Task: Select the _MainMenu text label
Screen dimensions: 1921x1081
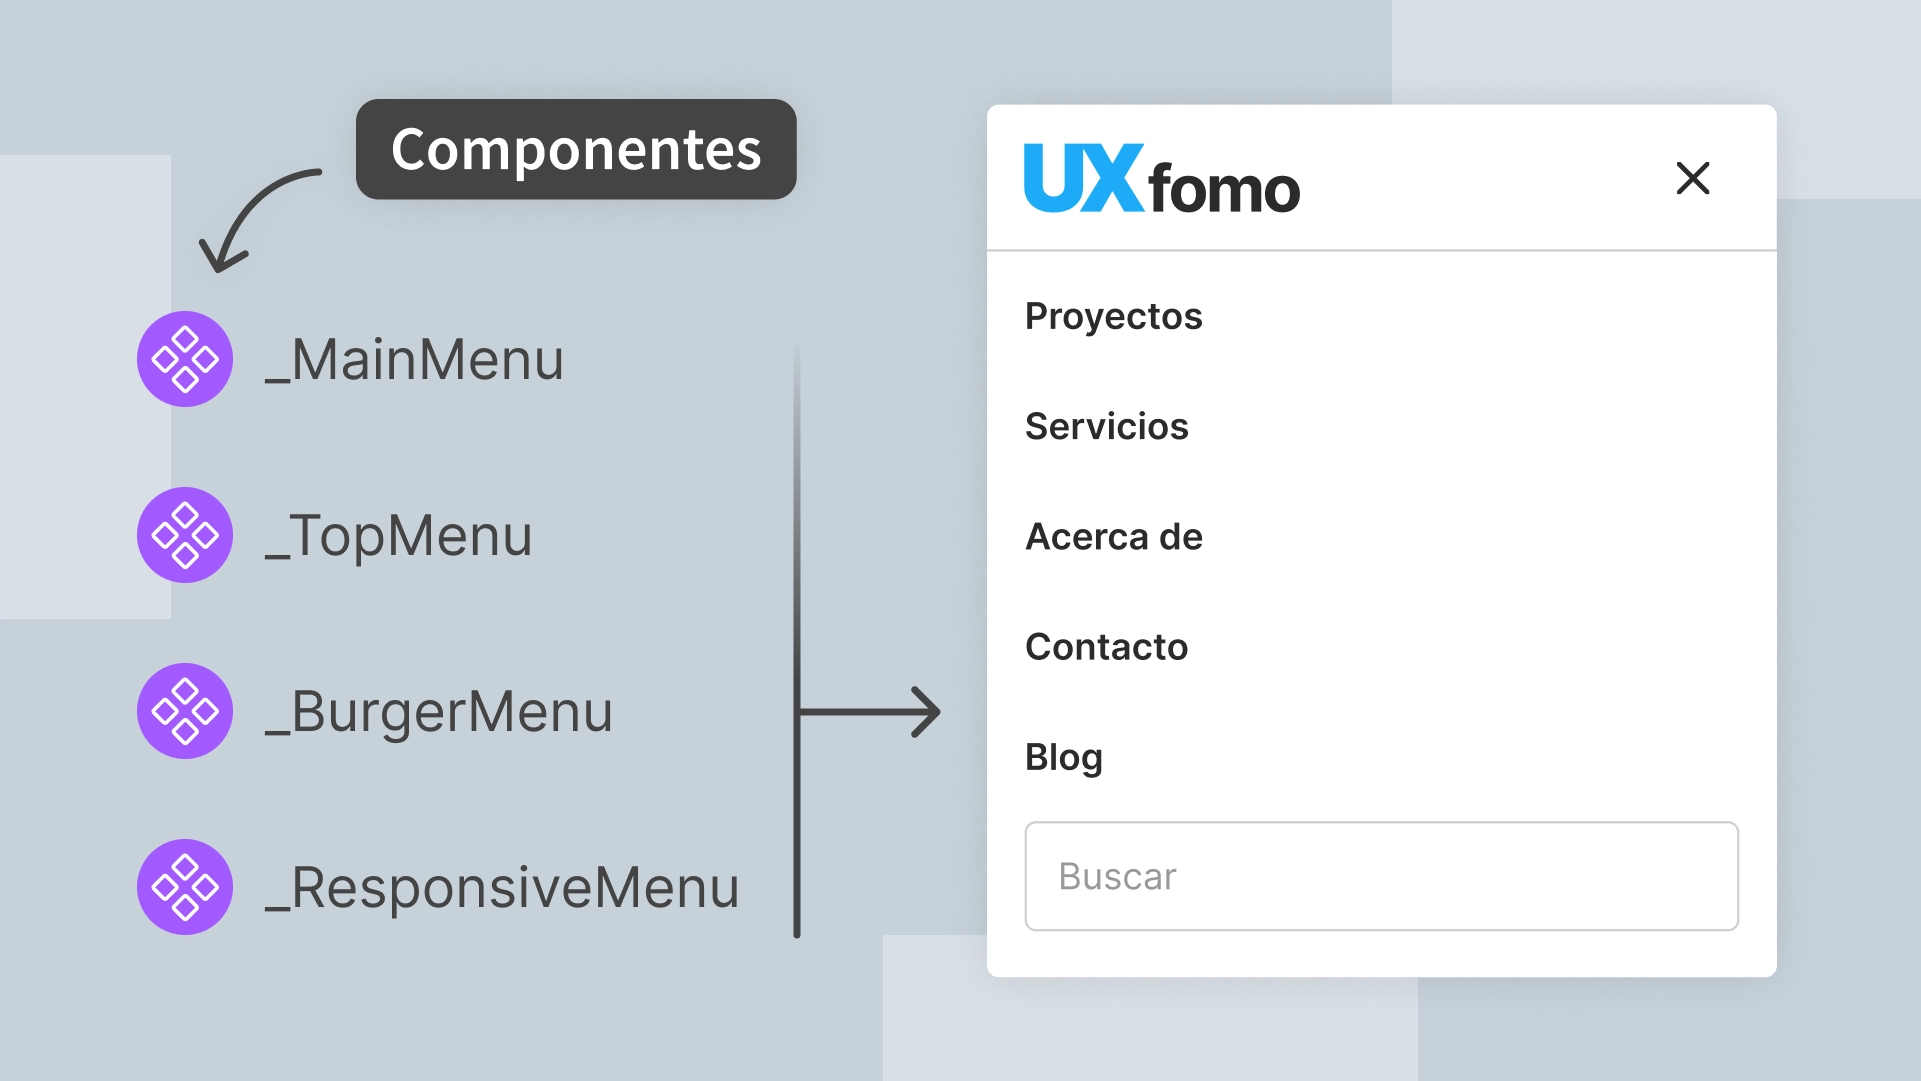Action: (413, 358)
